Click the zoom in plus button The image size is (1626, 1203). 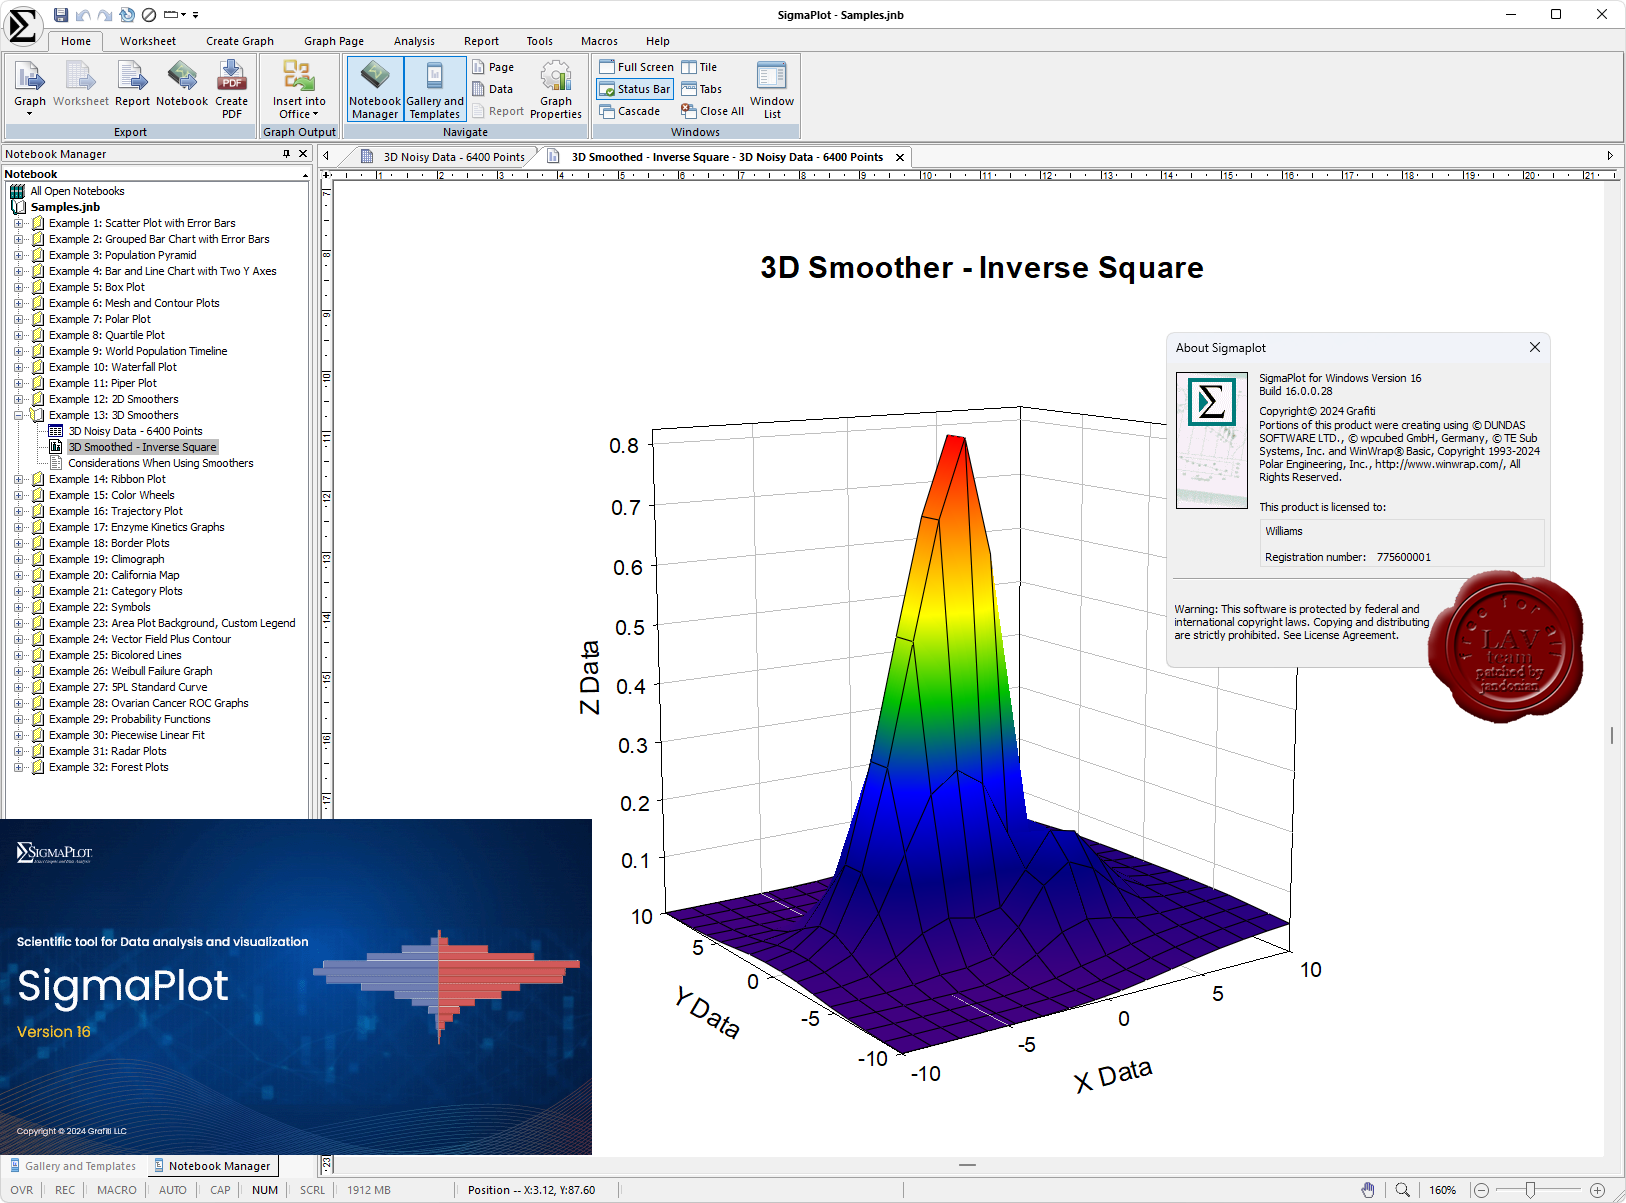tap(1598, 1190)
